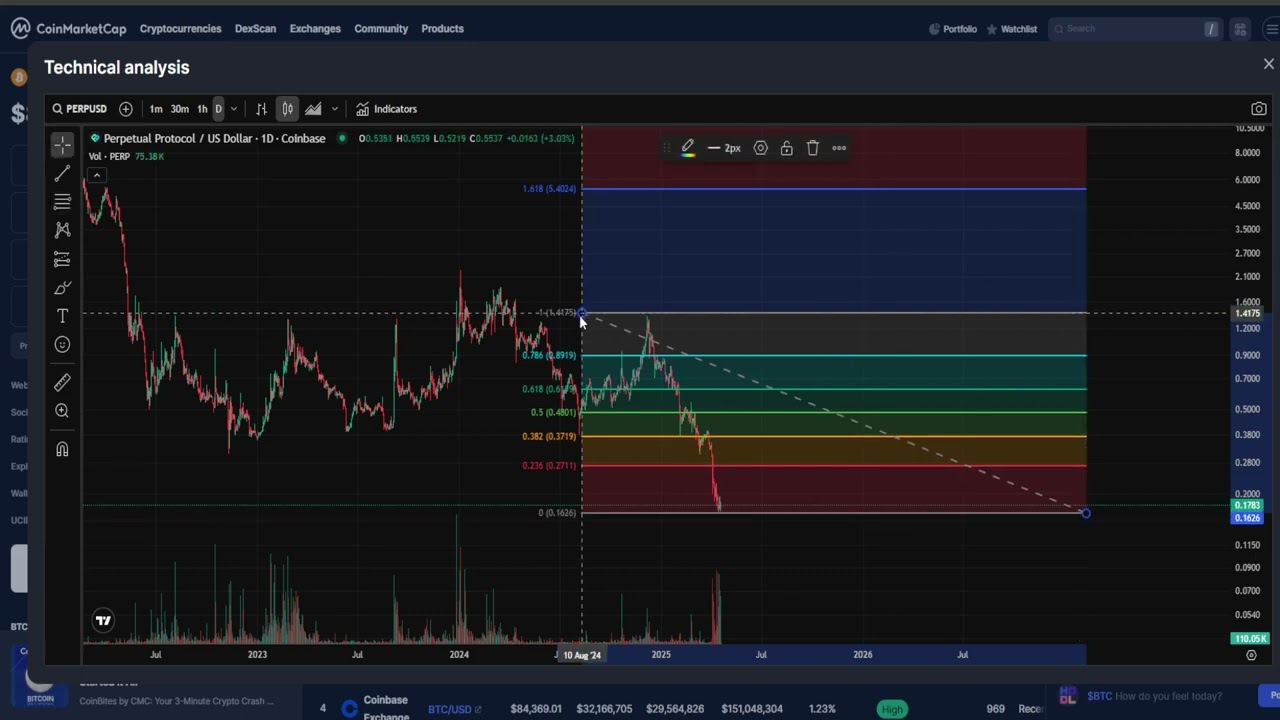This screenshot has height=720, width=1280.
Task: Click the top Search field
Action: tap(1135, 29)
